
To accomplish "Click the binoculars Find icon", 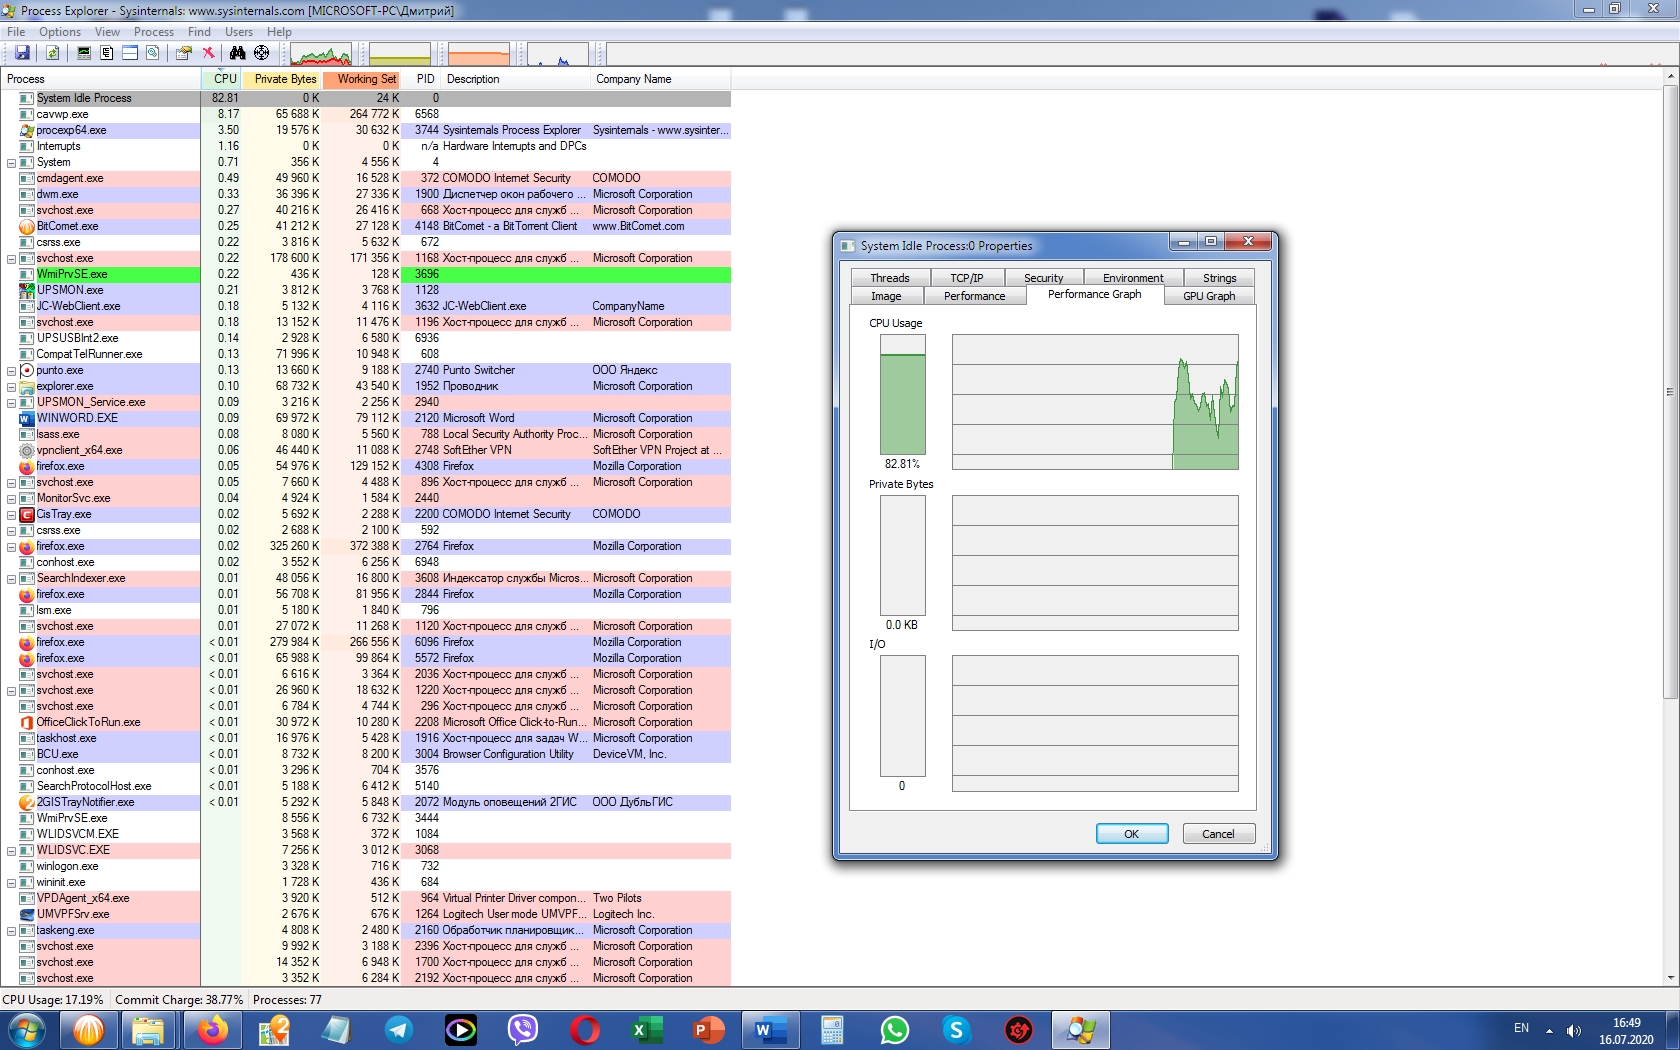I will point(237,53).
